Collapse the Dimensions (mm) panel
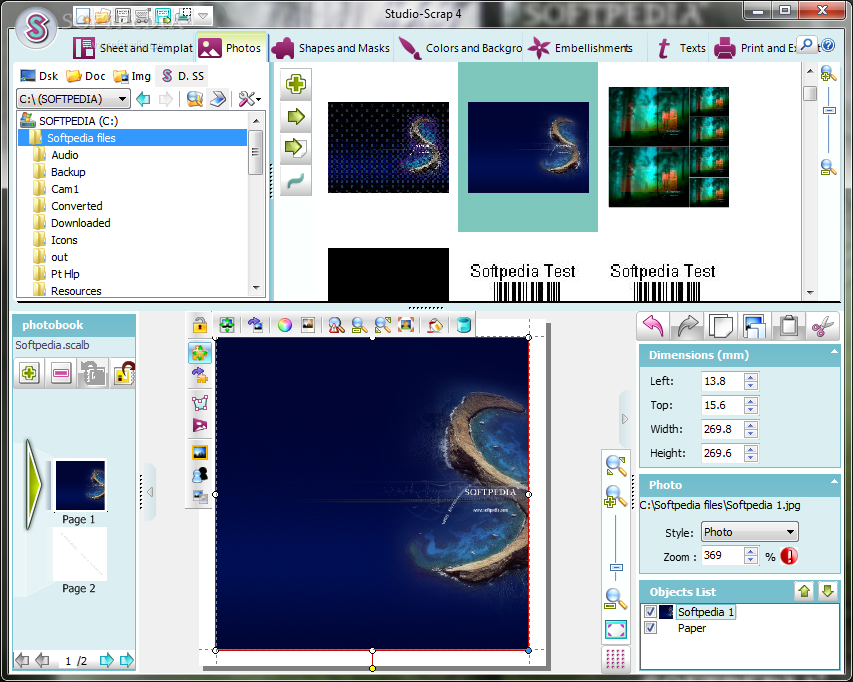The height and width of the screenshot is (682, 853). (x=834, y=352)
